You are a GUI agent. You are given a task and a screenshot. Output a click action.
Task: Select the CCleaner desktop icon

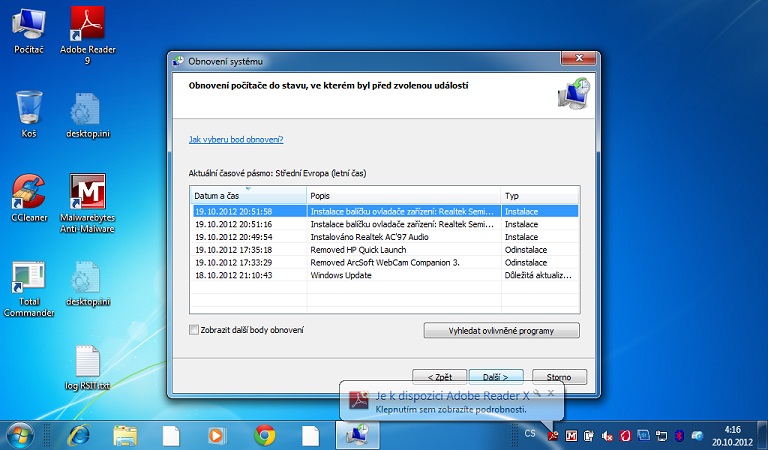(x=29, y=192)
